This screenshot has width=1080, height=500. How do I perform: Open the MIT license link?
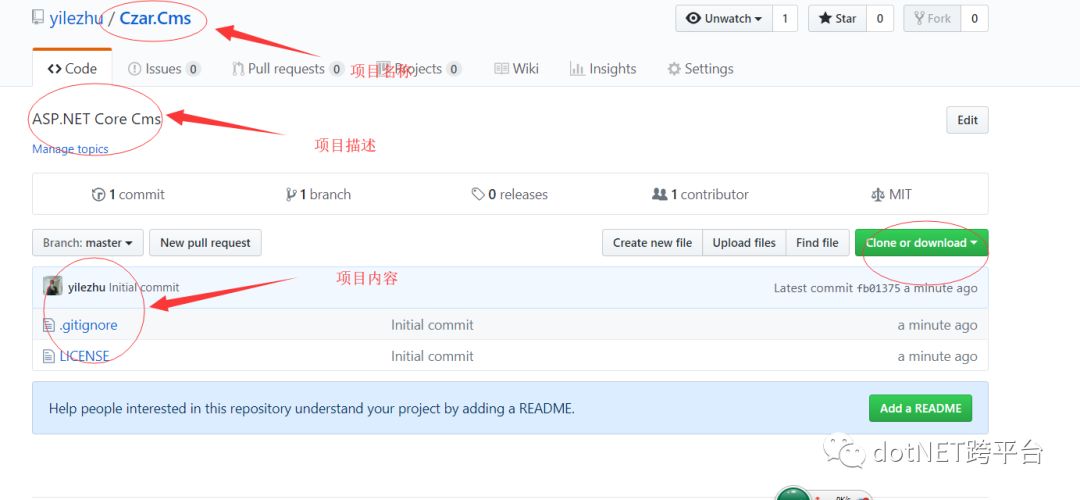pos(891,195)
